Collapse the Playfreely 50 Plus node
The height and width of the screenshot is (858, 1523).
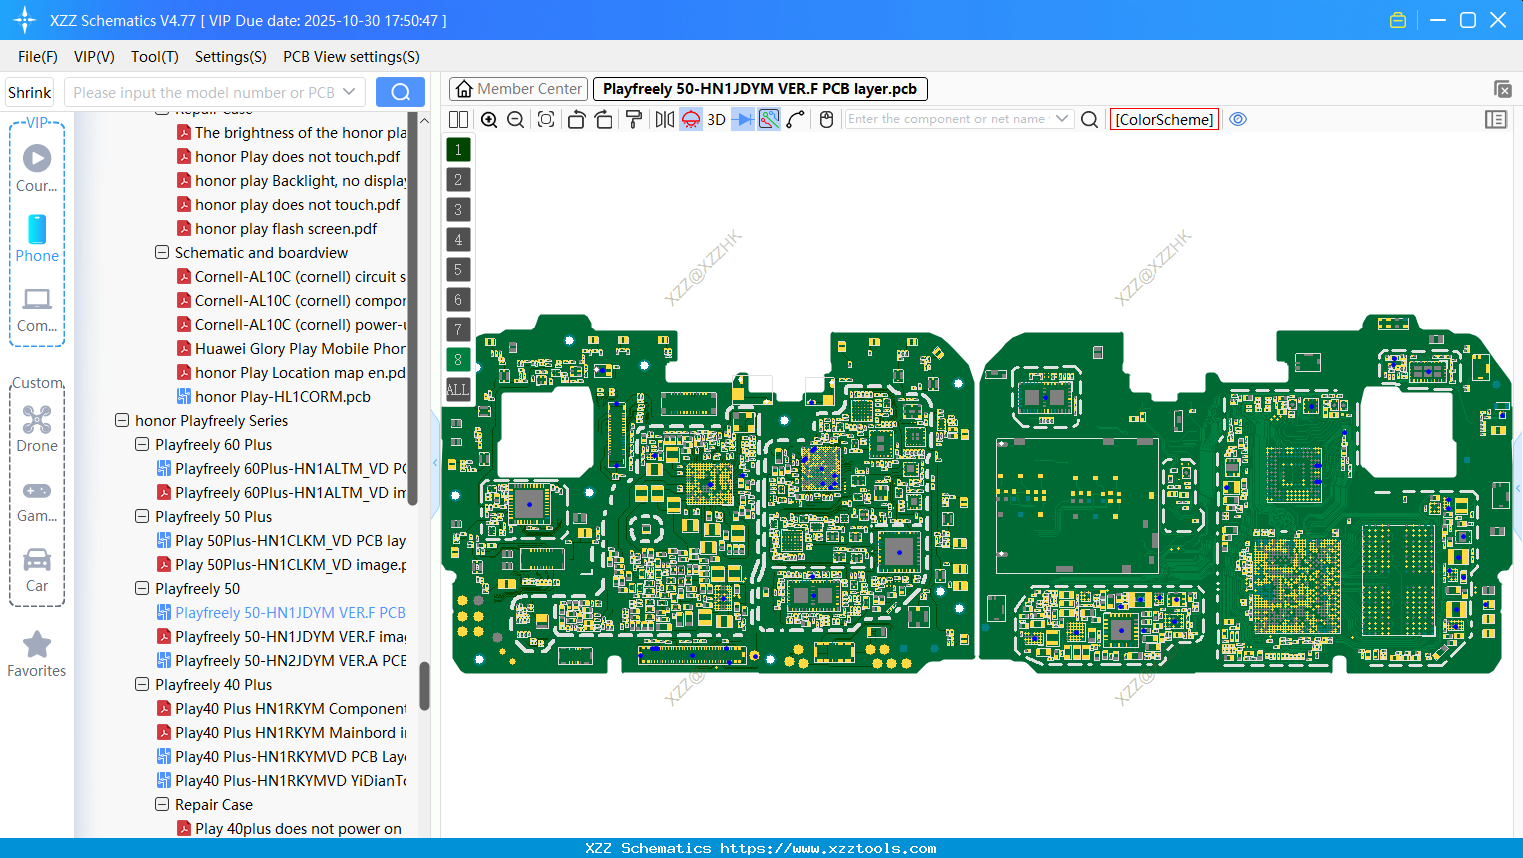[x=142, y=517]
